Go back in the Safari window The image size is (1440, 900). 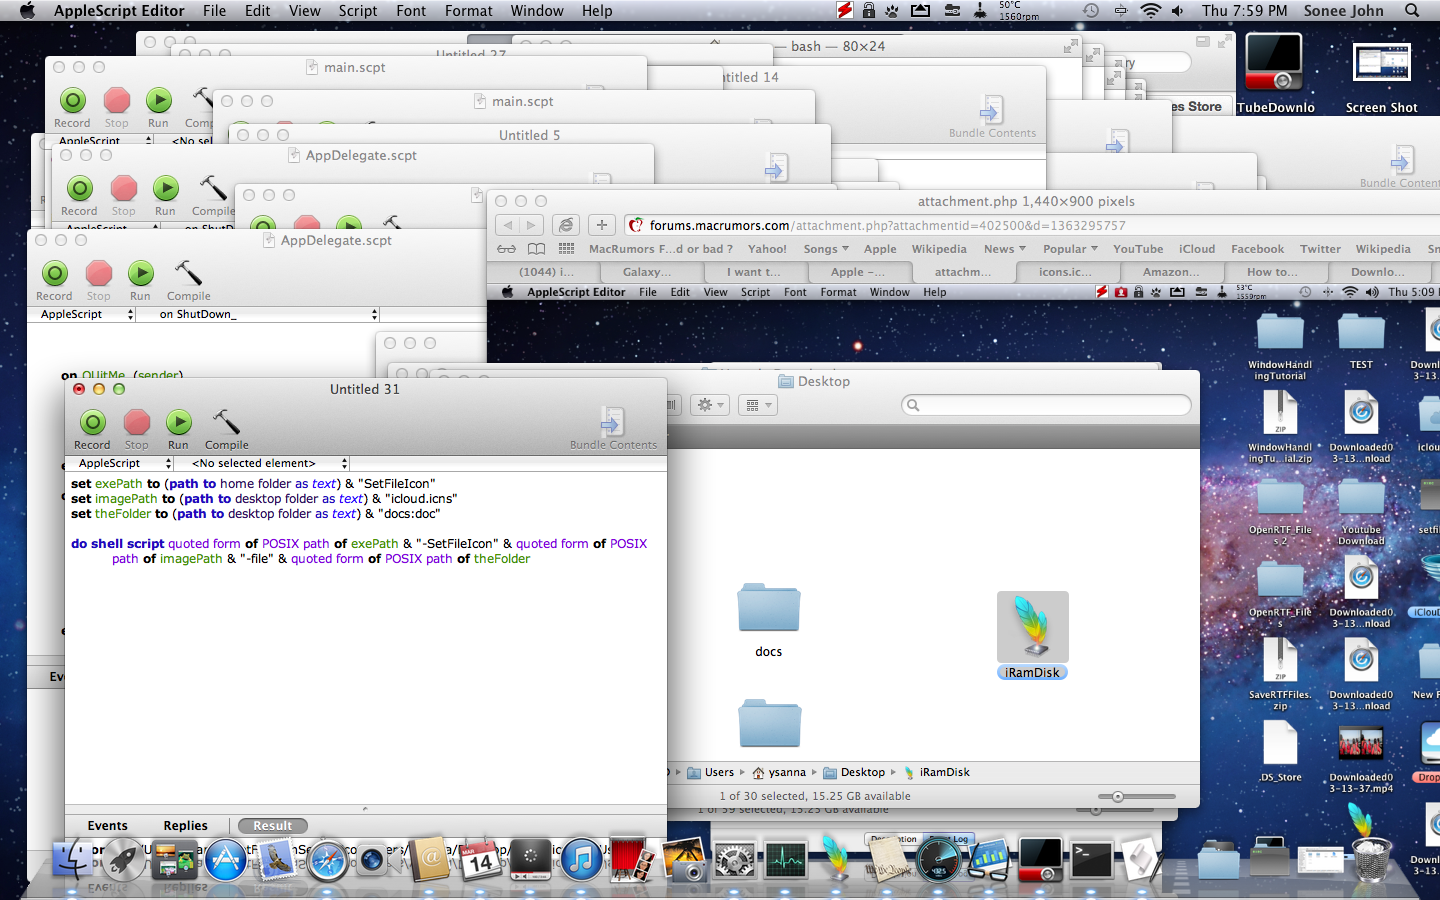[508, 225]
